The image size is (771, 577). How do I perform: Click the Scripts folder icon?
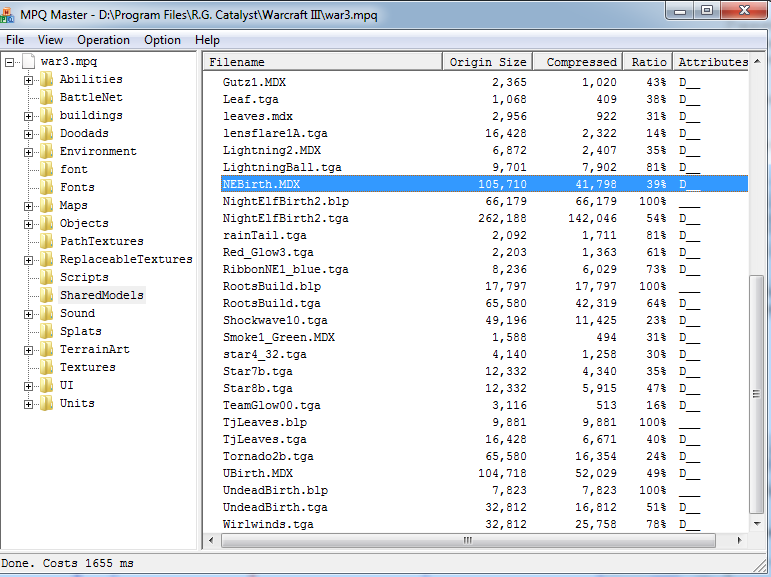(46, 277)
